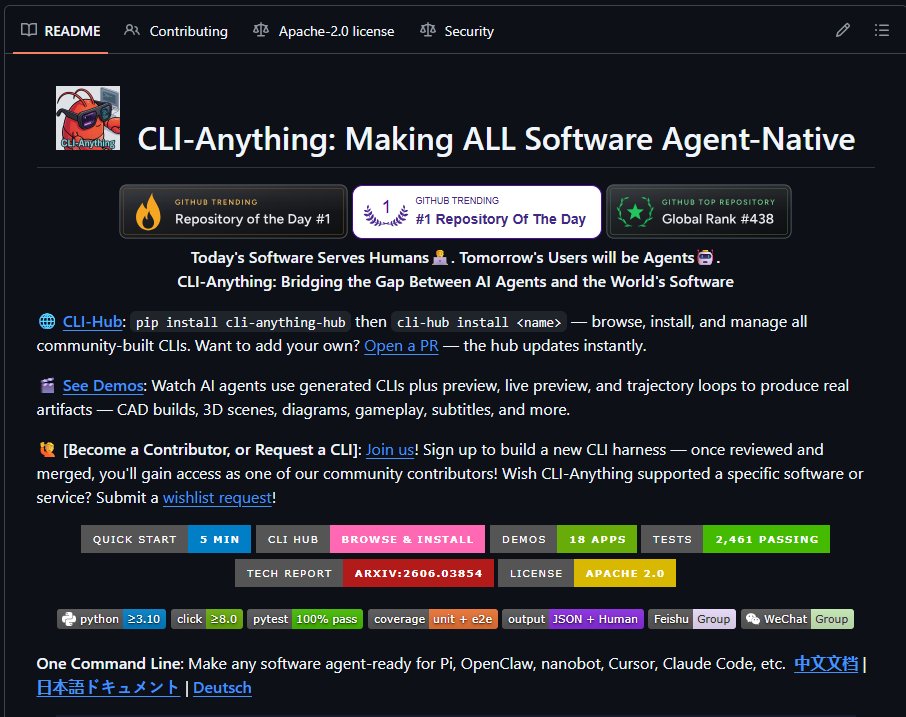
Task: Open the 中文文档 Chinese docs link
Action: click(826, 664)
